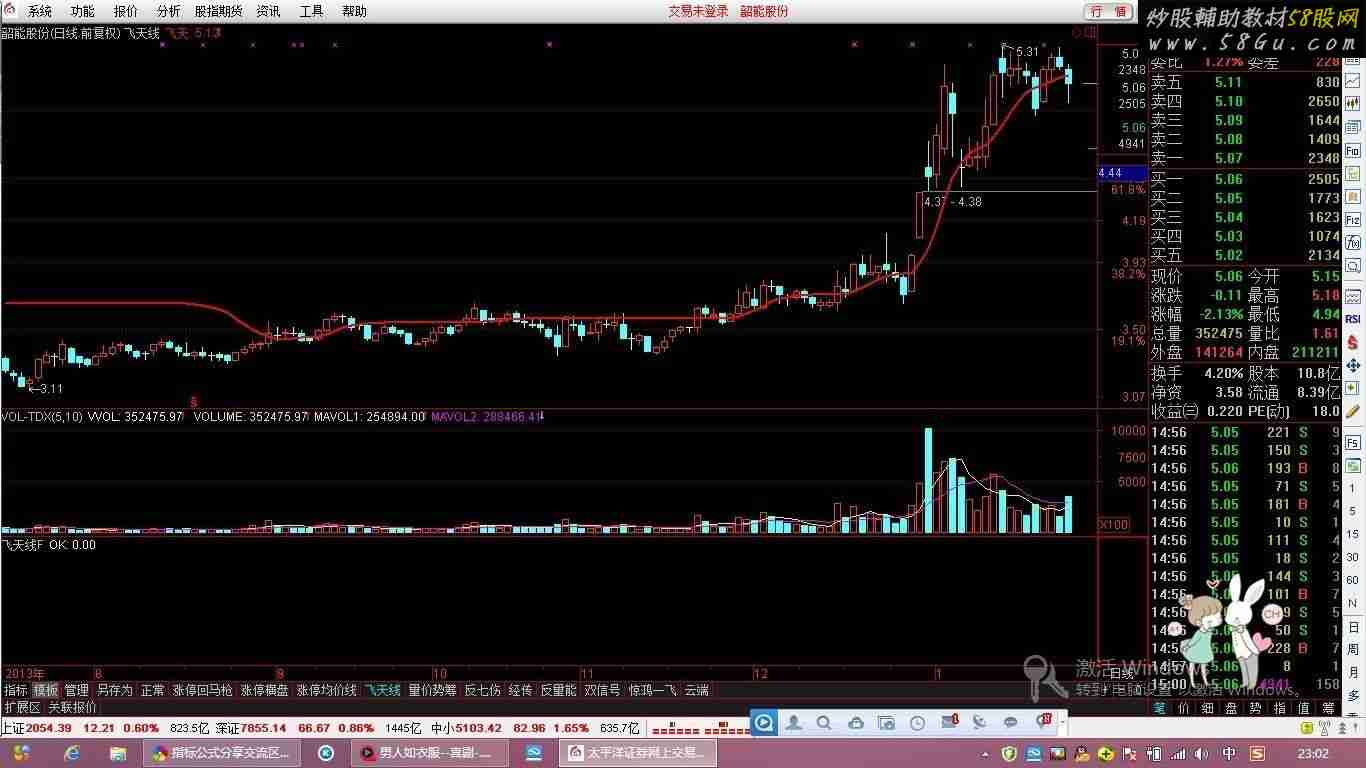
Task: Open the 资讯 menu
Action: [268, 11]
